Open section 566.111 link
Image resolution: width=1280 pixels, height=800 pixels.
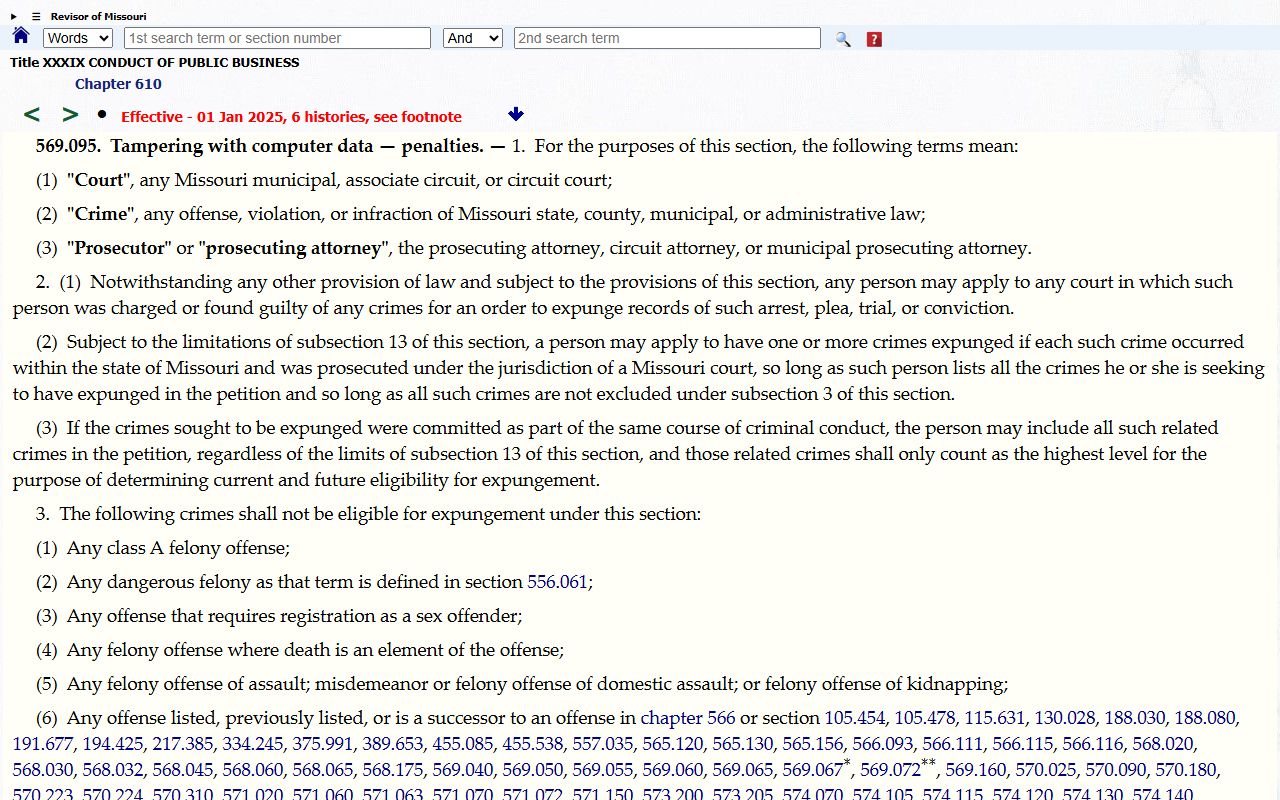[x=953, y=744]
